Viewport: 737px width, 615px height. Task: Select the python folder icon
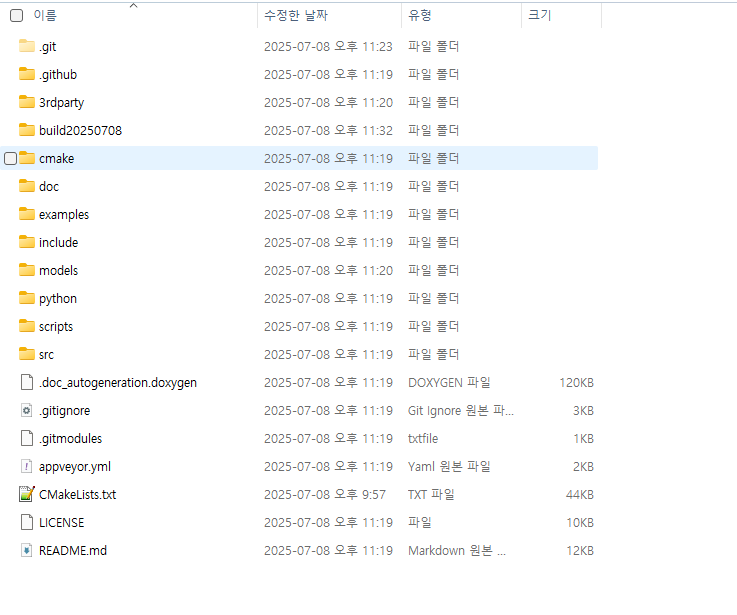pyautogui.click(x=27, y=298)
